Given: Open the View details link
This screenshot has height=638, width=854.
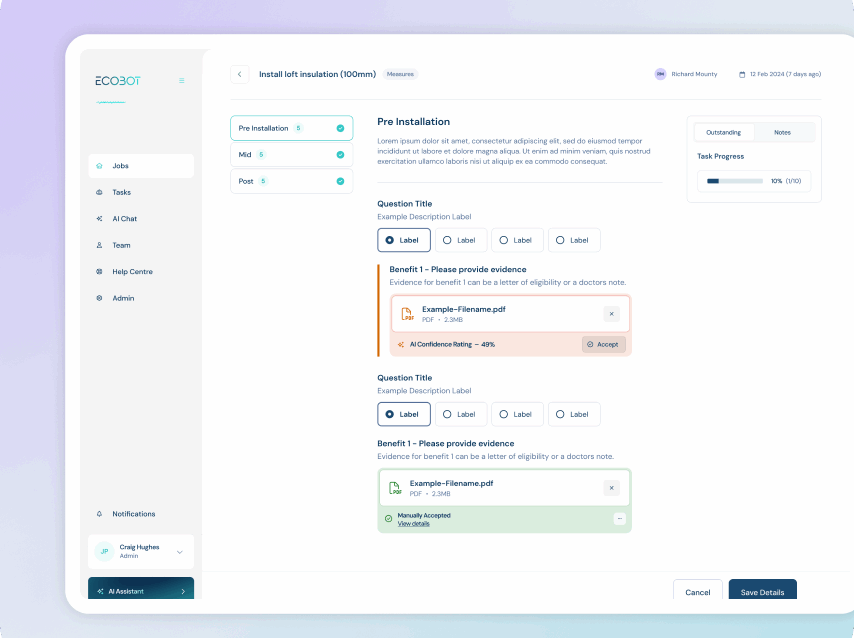Looking at the screenshot, I should click(x=413, y=524).
